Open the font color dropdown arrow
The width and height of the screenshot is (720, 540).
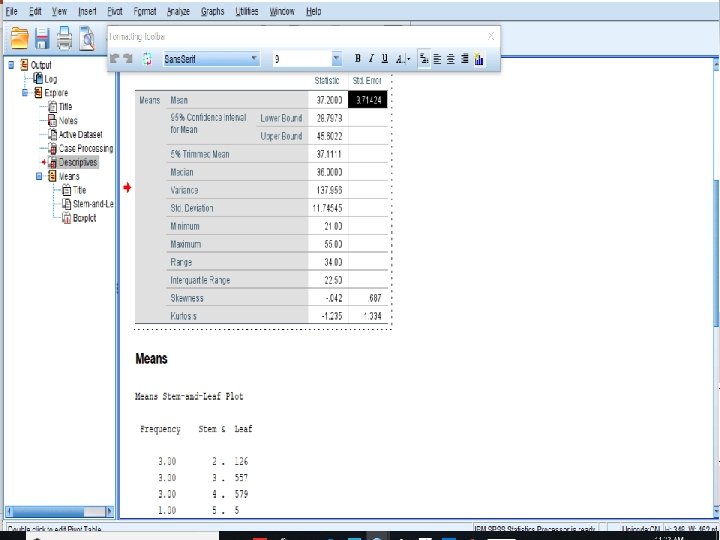[x=408, y=59]
